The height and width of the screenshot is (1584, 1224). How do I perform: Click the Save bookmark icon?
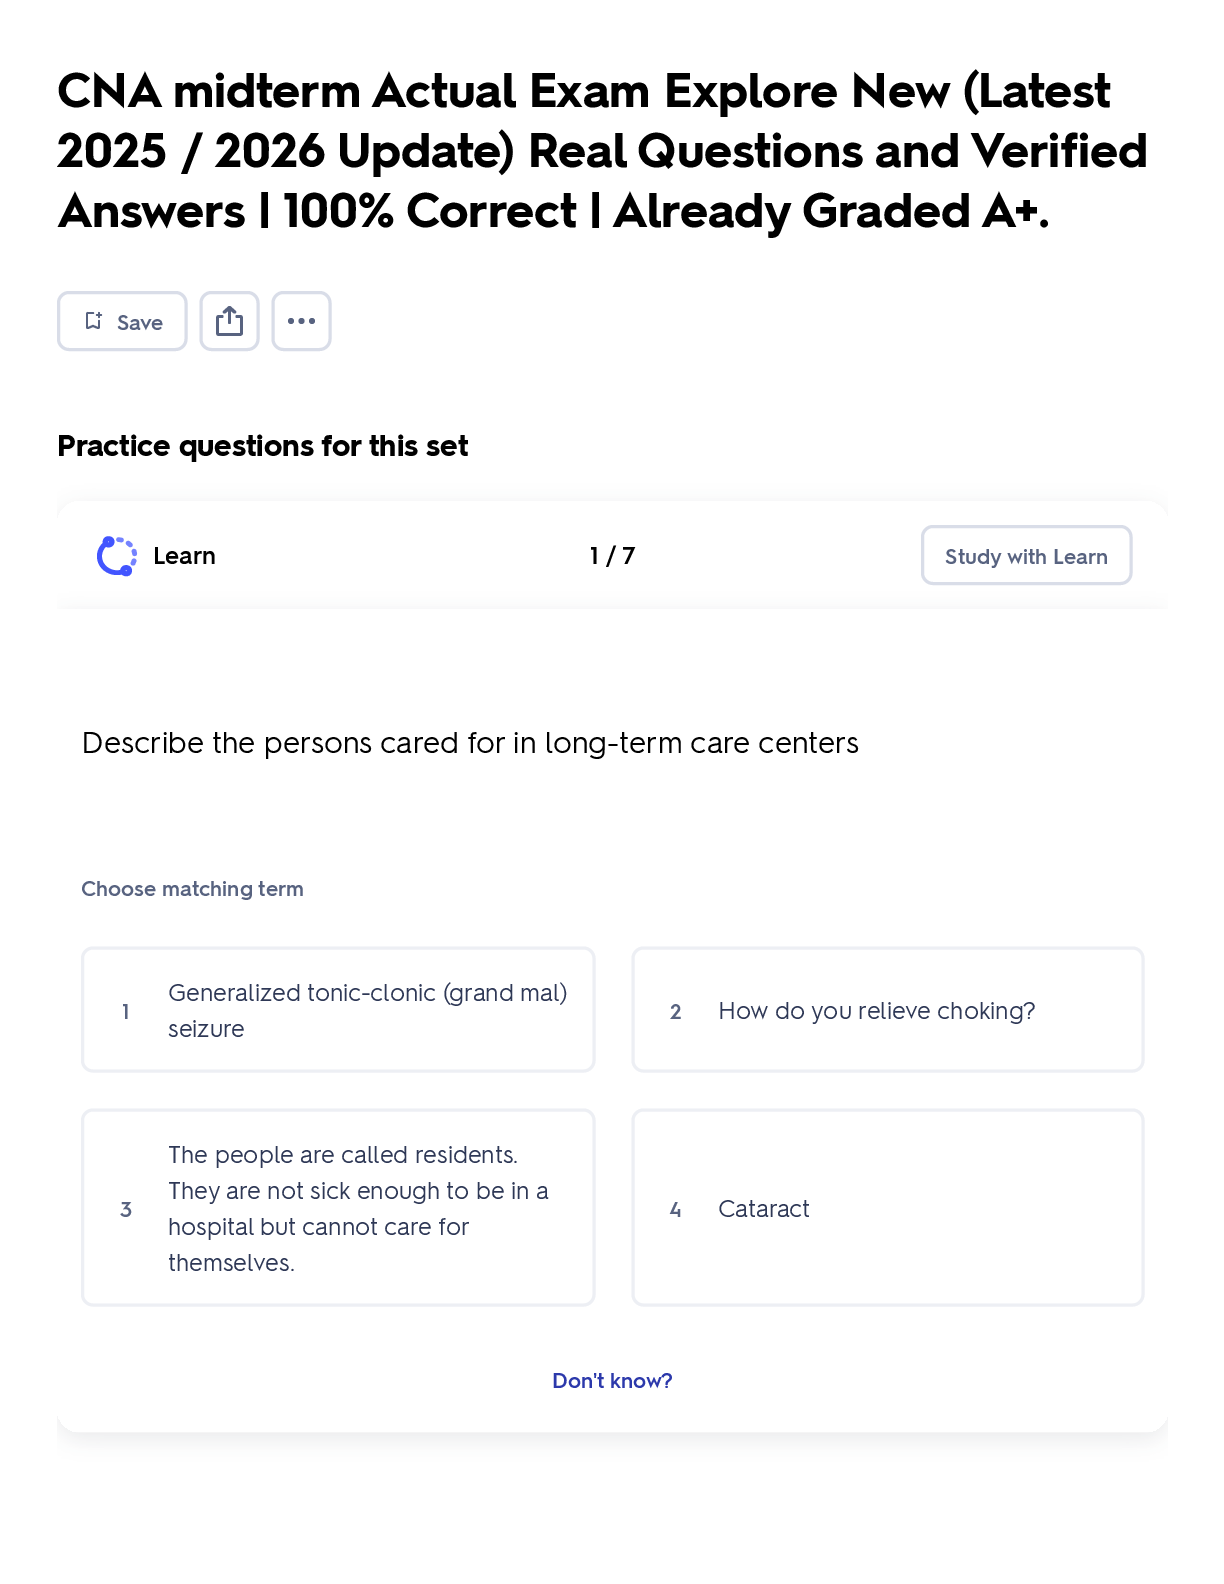tap(94, 321)
